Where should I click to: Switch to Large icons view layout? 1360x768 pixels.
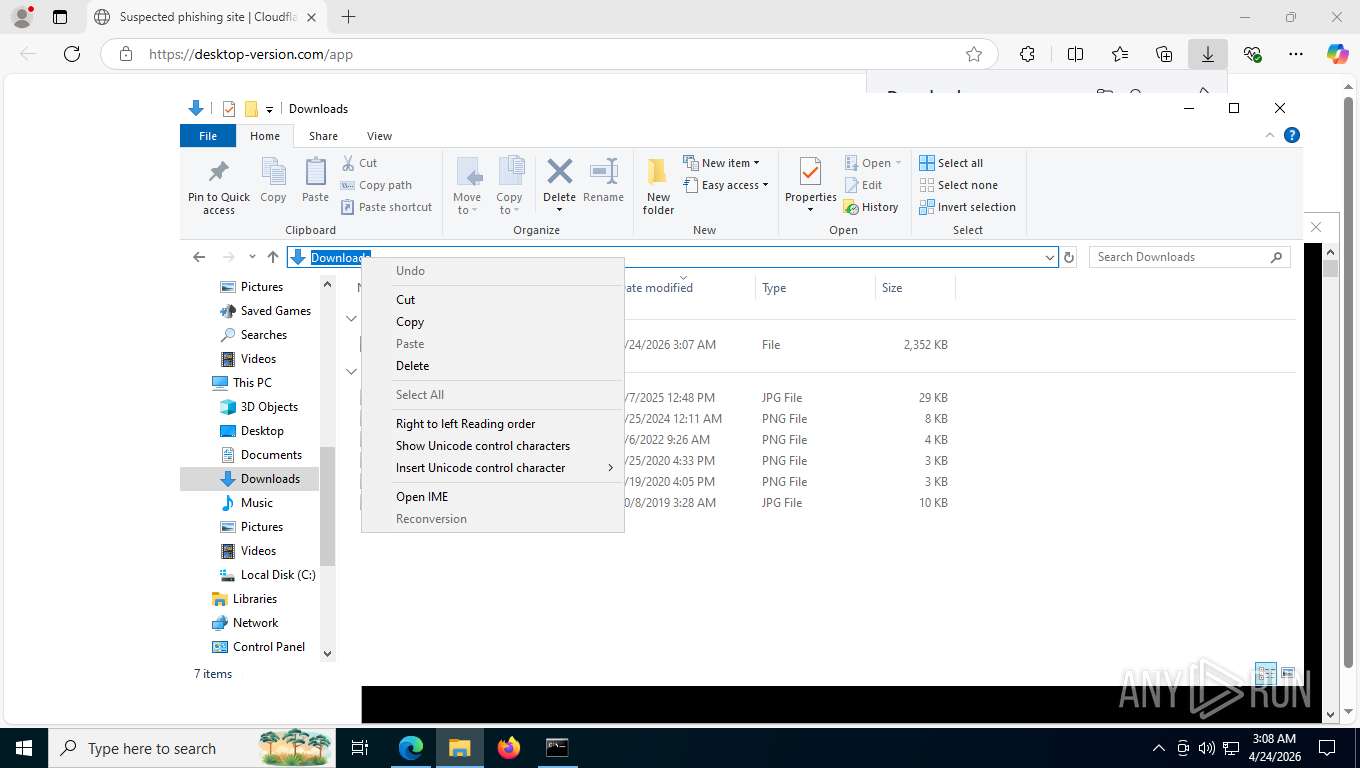click(1288, 673)
